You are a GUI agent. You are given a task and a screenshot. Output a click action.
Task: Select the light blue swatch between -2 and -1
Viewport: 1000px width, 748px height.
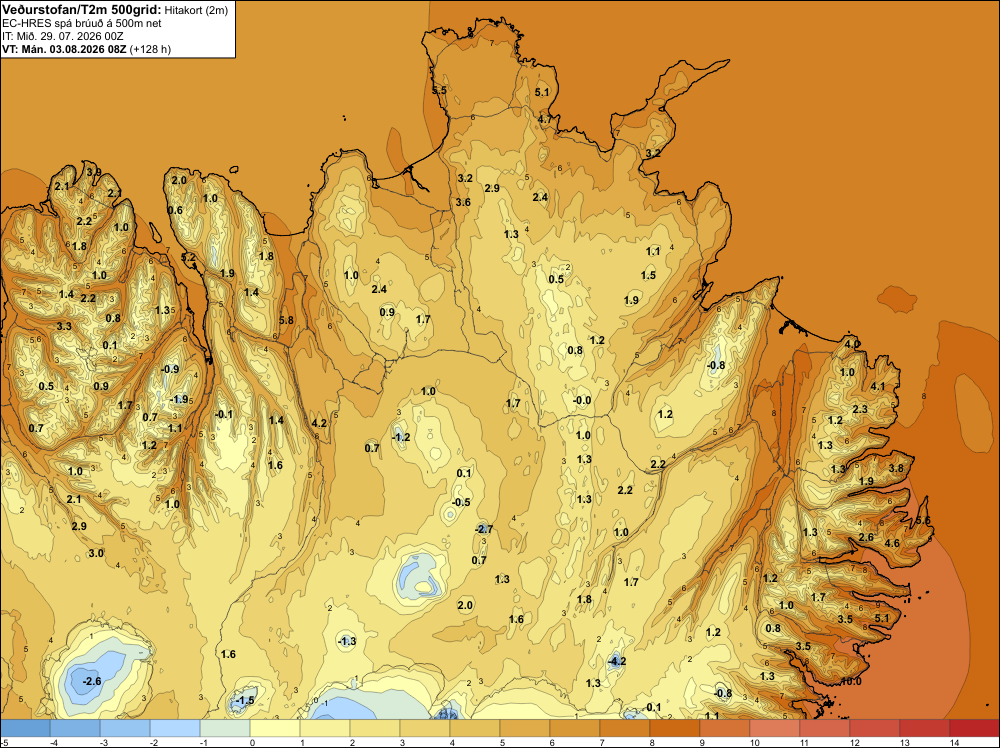pos(175,728)
